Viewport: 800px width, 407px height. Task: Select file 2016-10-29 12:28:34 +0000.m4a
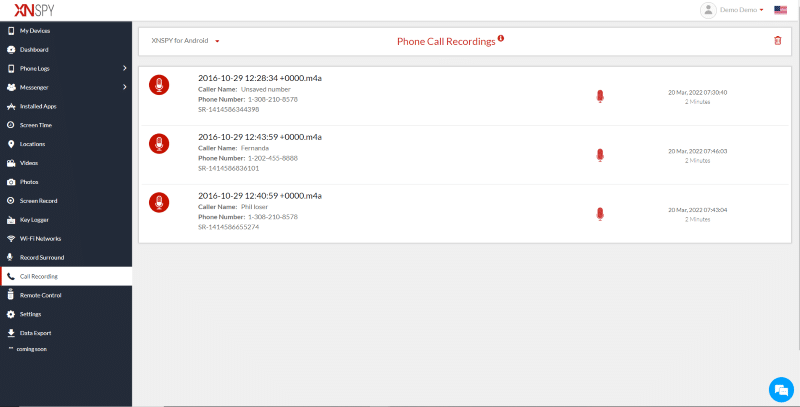click(260, 78)
